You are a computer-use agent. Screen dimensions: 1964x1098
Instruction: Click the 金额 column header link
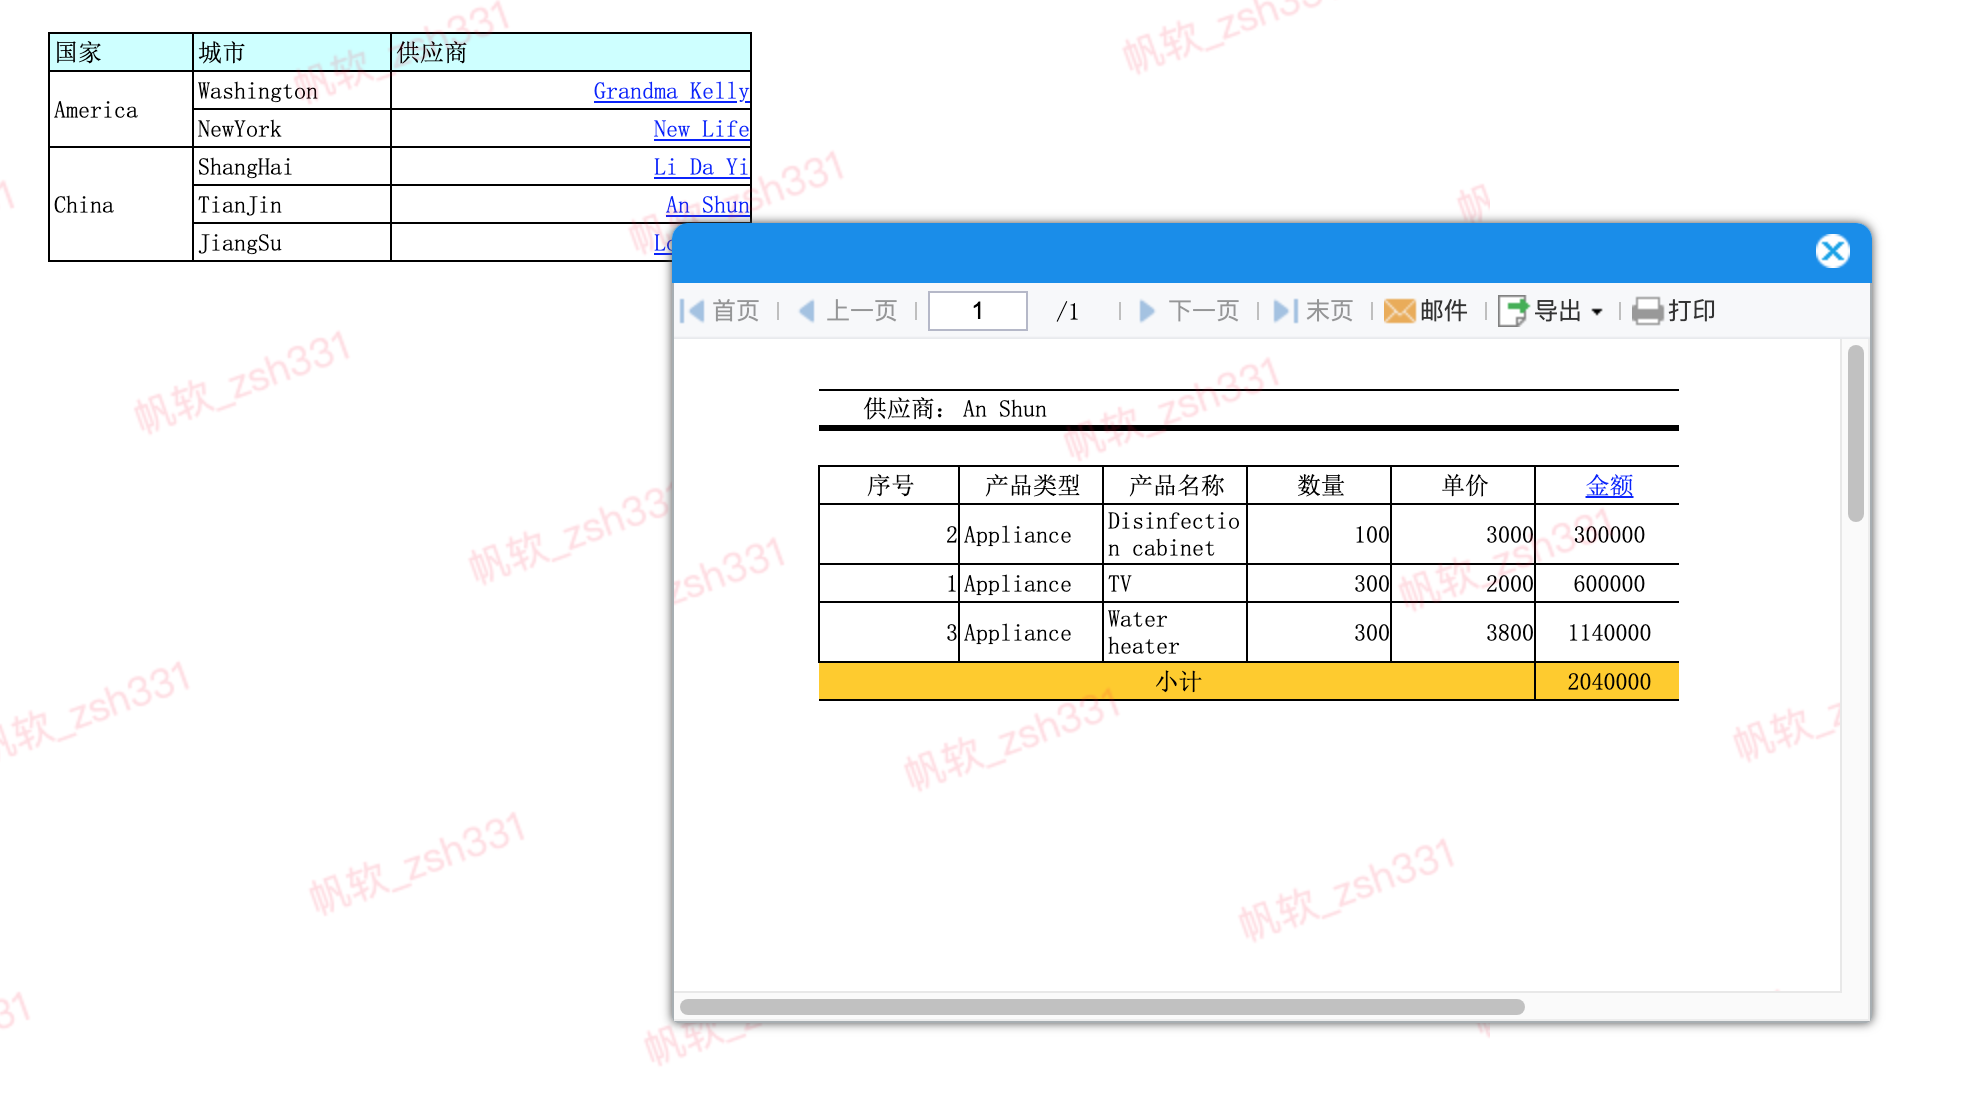pos(1608,486)
